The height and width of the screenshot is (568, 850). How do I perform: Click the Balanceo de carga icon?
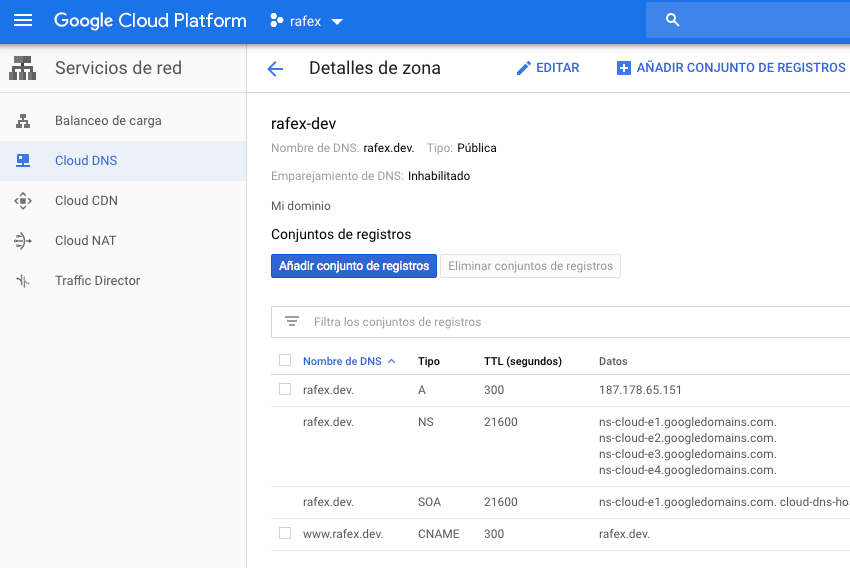(23, 121)
